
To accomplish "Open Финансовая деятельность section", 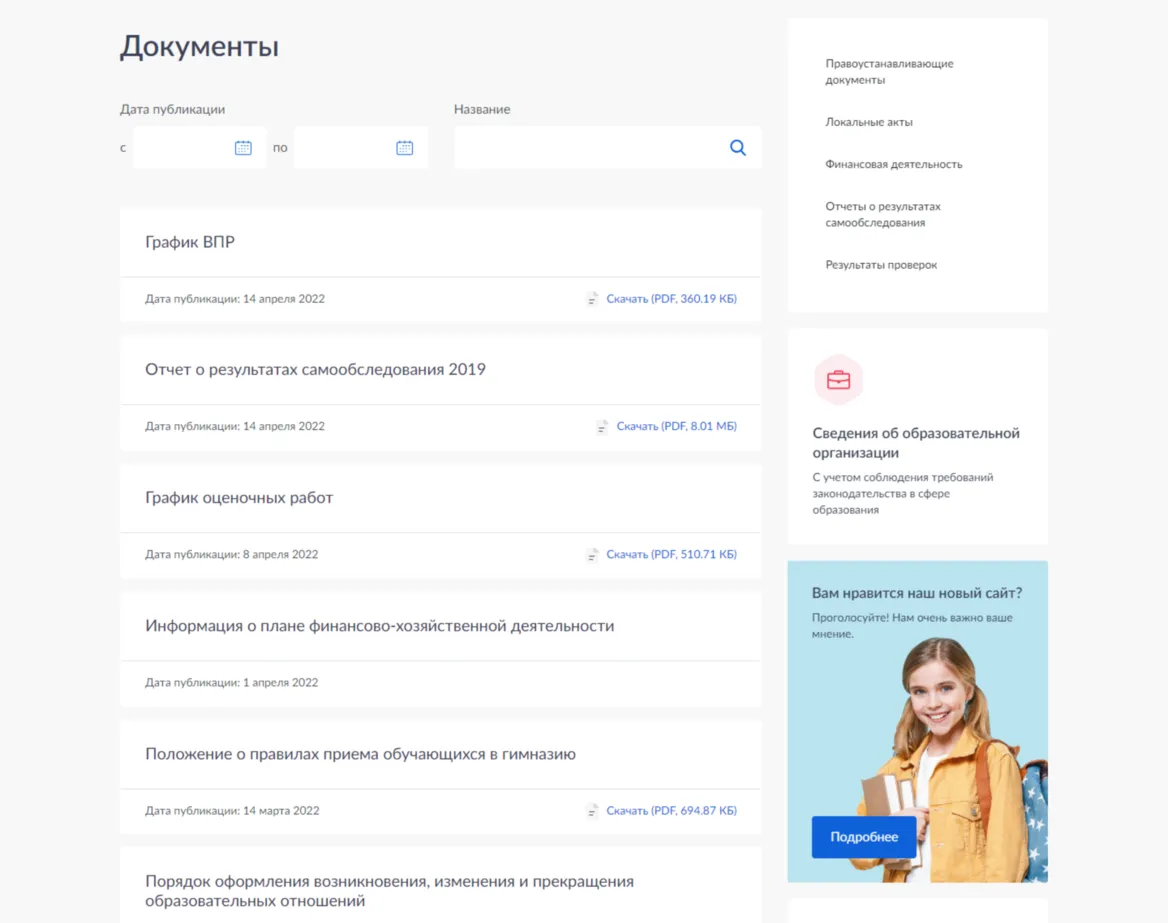I will coord(893,164).
